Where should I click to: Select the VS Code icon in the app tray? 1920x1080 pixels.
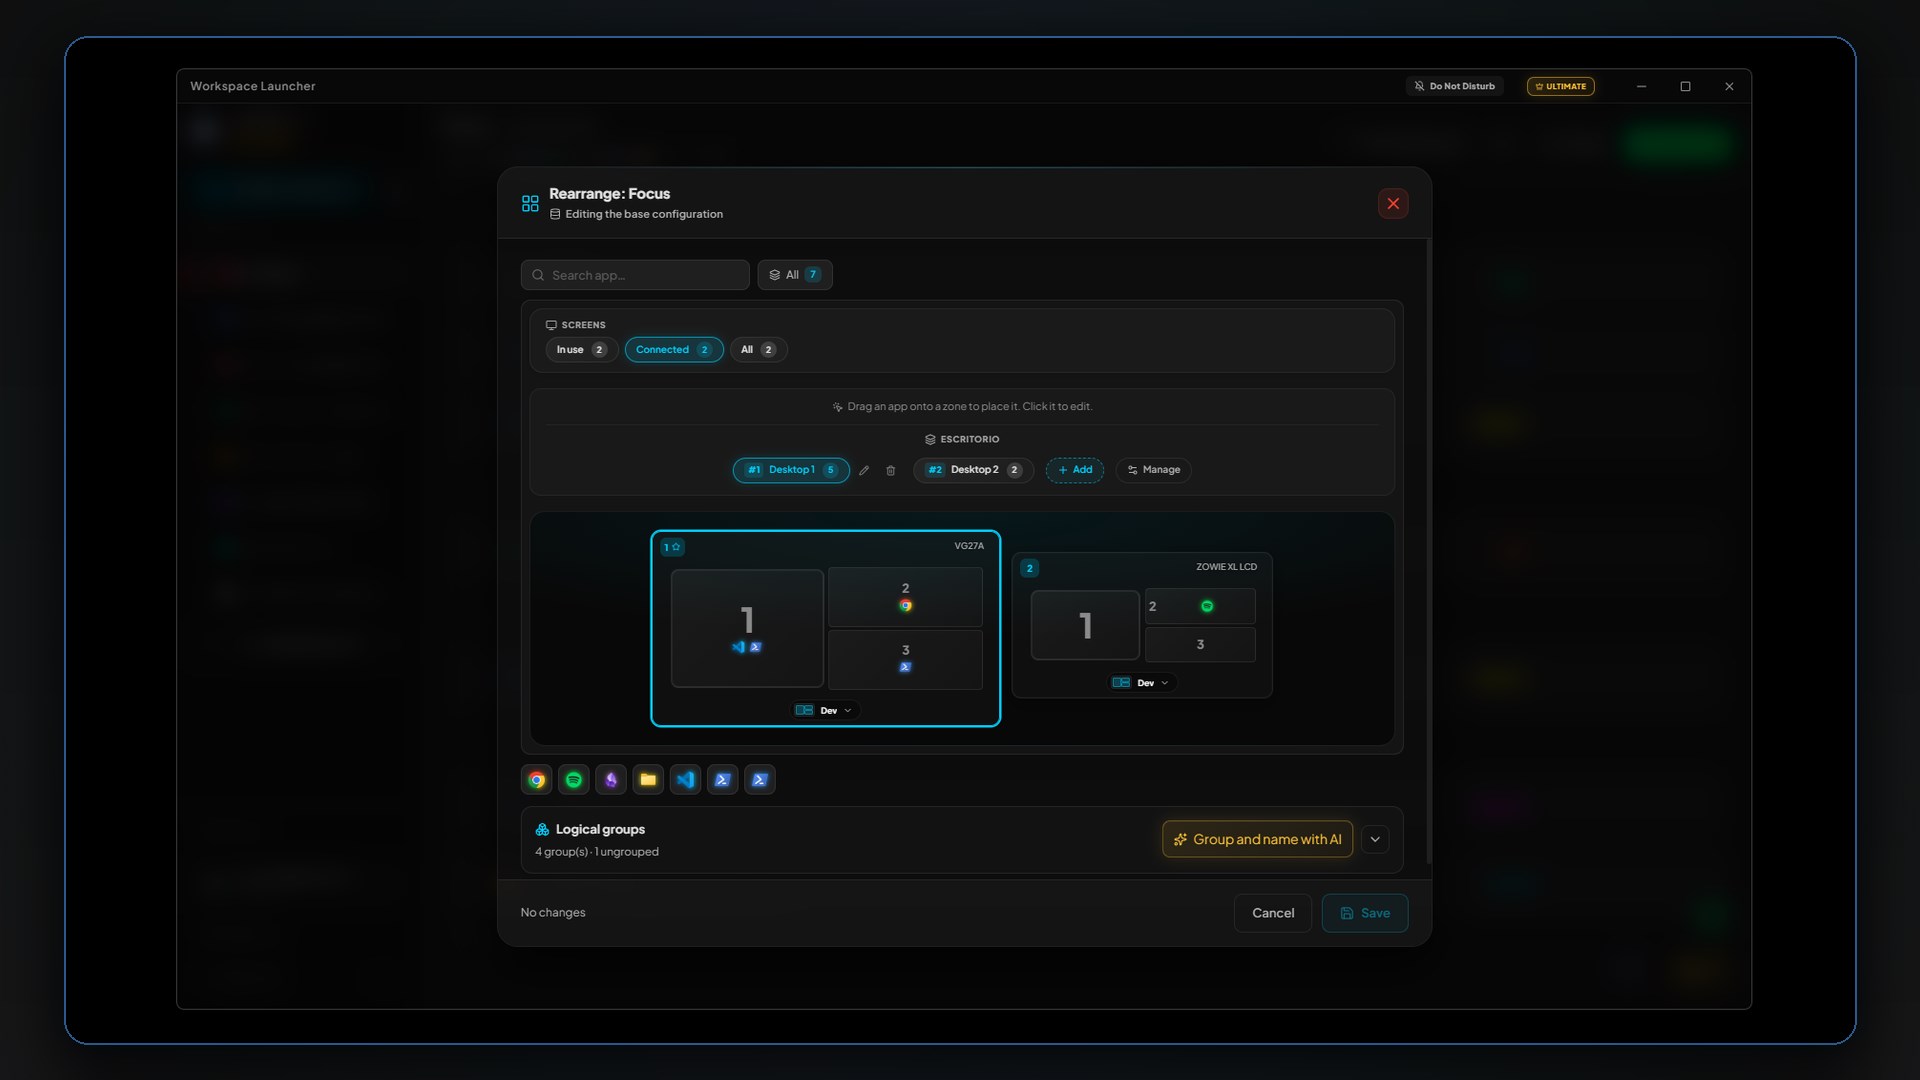686,780
